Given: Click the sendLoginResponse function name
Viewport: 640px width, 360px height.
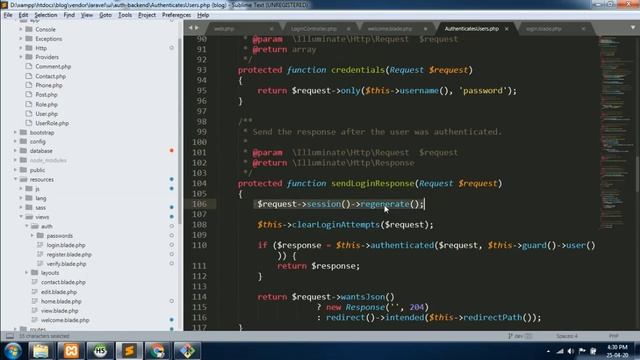Looking at the screenshot, I should click(373, 184).
